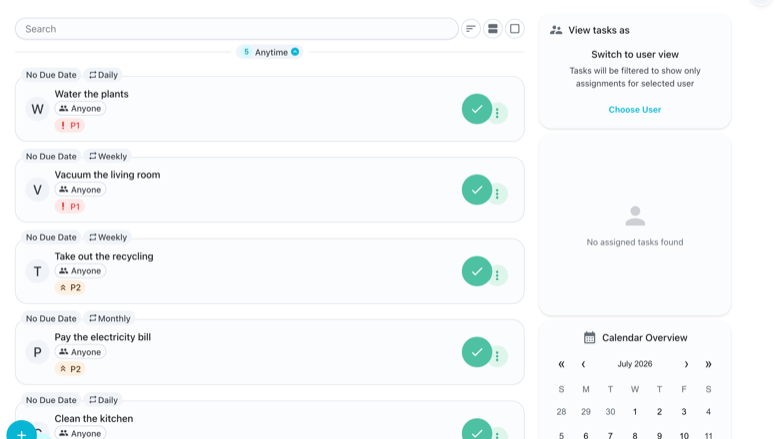Screen dimensions: 780x439
Task: Open the sort options icon beside search
Action: (x=471, y=29)
